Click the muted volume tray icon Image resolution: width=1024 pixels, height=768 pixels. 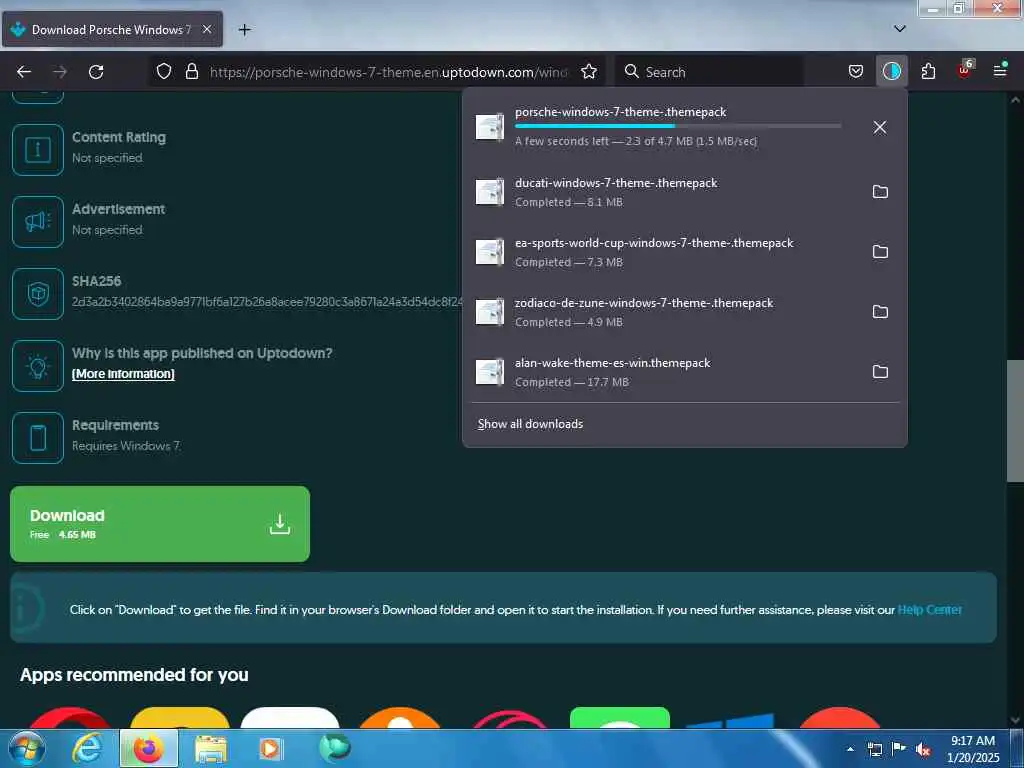923,749
